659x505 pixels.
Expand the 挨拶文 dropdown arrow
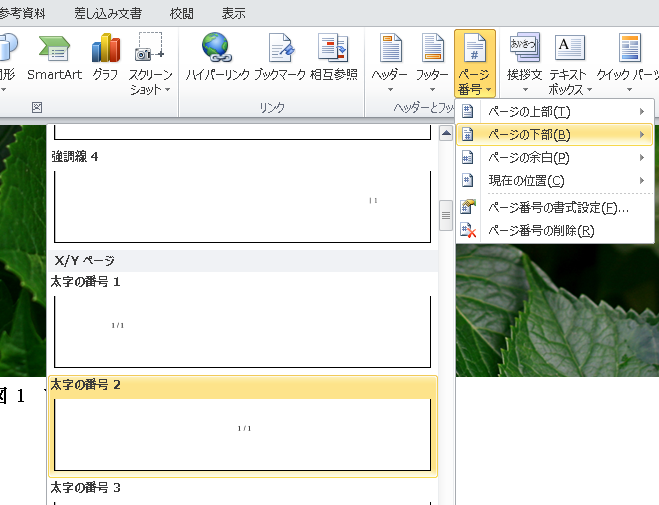525,89
